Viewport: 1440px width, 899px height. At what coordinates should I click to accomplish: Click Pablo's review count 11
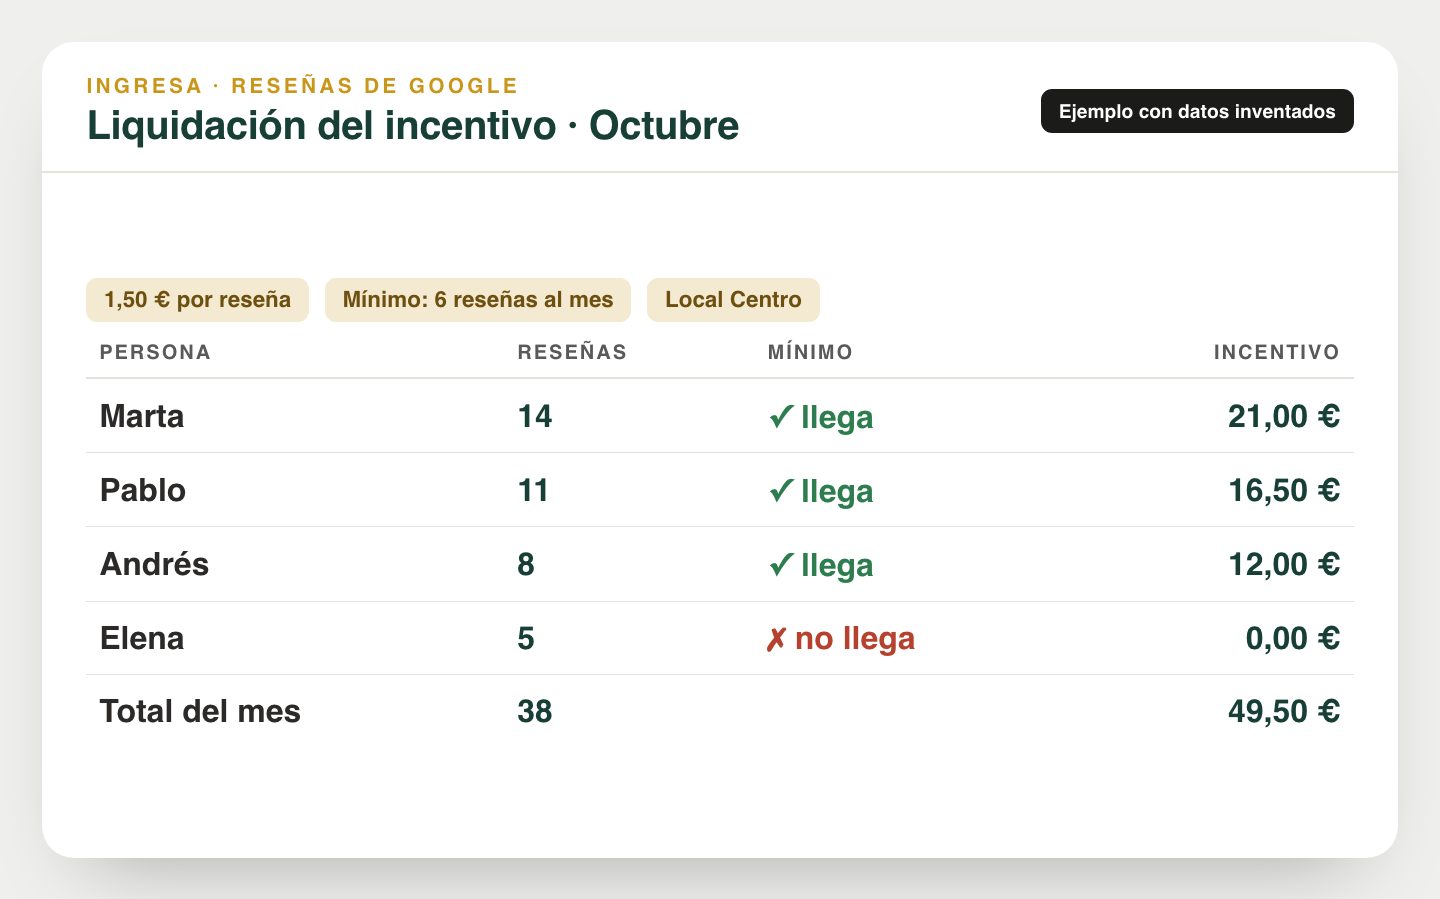tap(533, 490)
